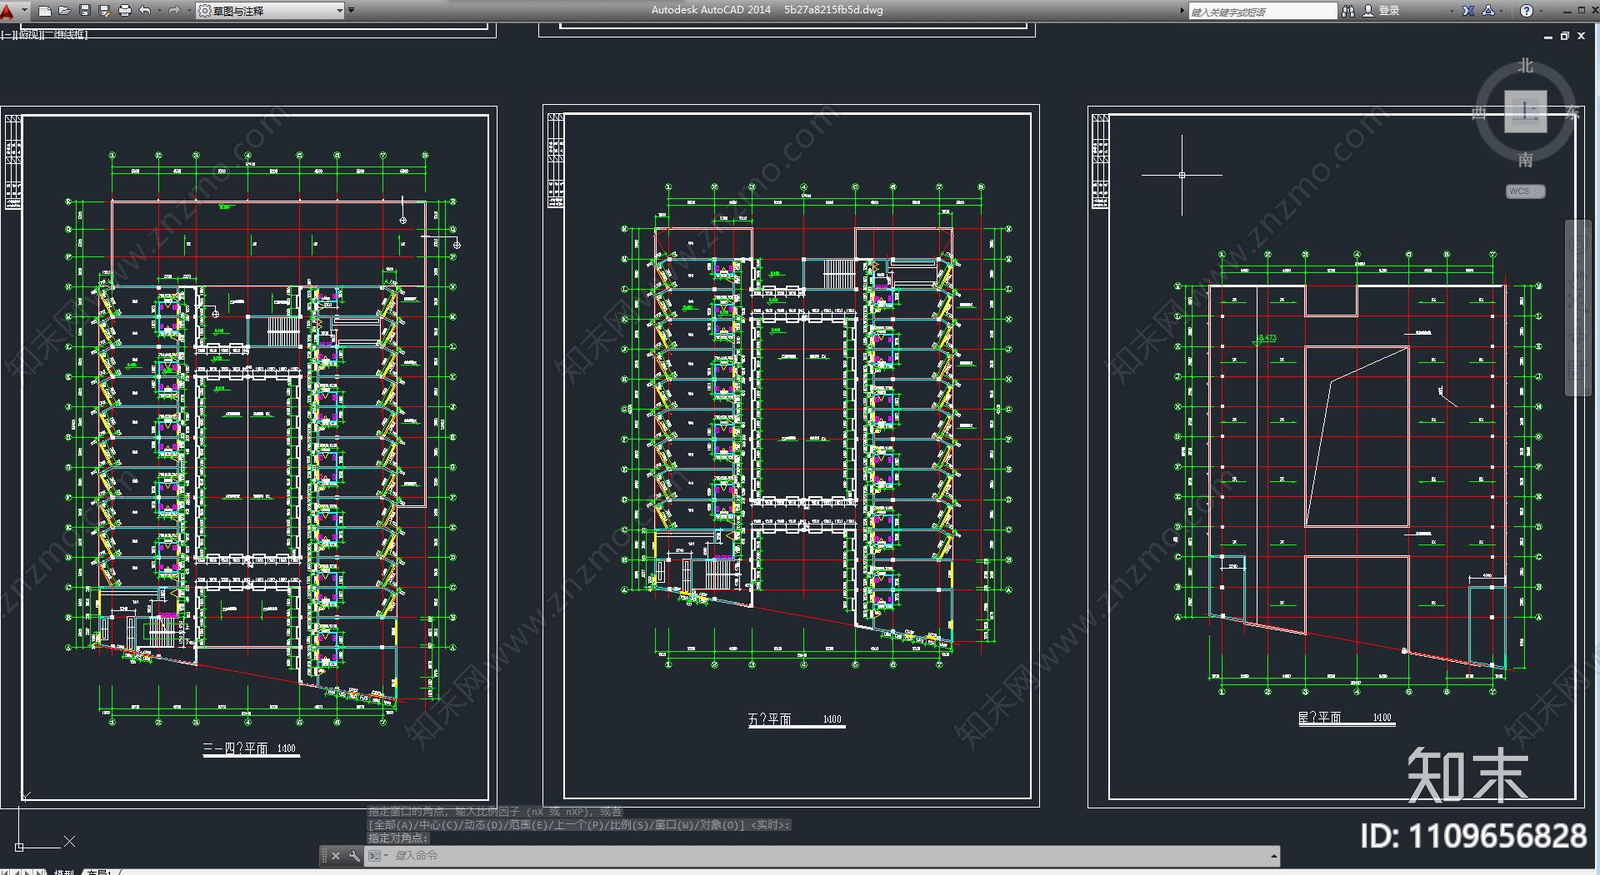The image size is (1600, 875).
Task: Expand command history arrow at command line end
Action: pos(1274,856)
